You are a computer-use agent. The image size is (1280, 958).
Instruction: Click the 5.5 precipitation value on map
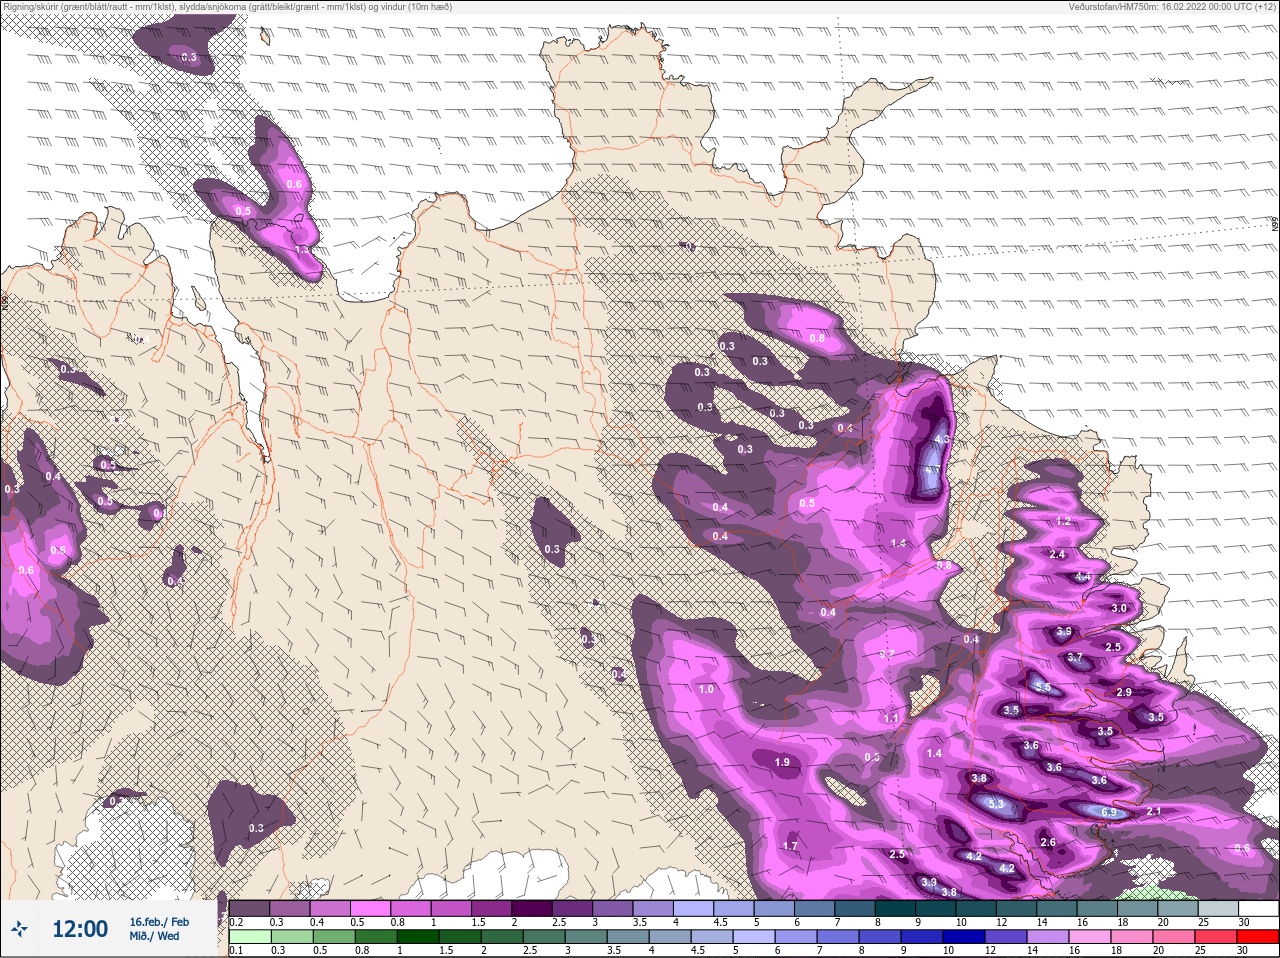1043,688
